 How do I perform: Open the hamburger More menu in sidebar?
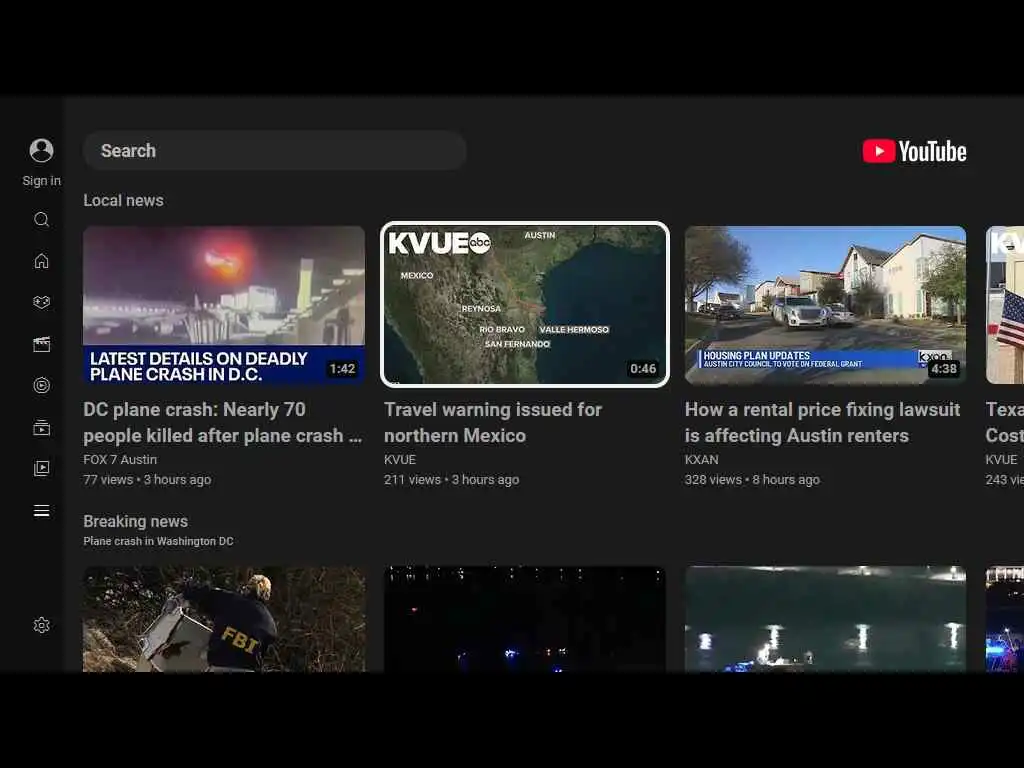coord(41,511)
